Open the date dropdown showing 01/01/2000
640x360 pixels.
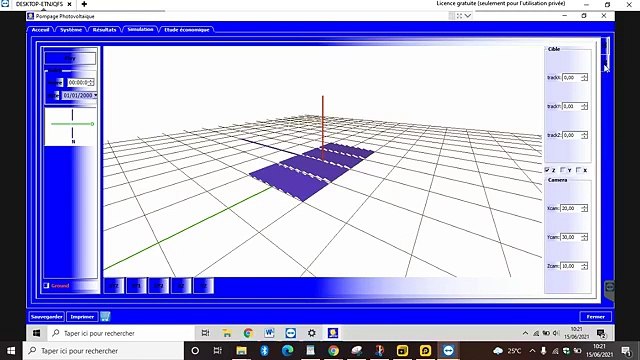tap(96, 95)
